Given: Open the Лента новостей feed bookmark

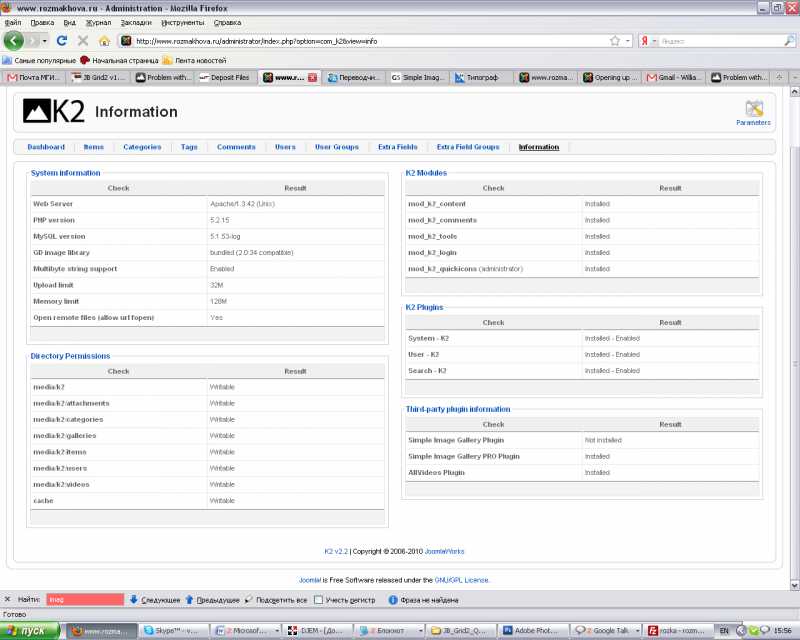Looking at the screenshot, I should point(194,60).
